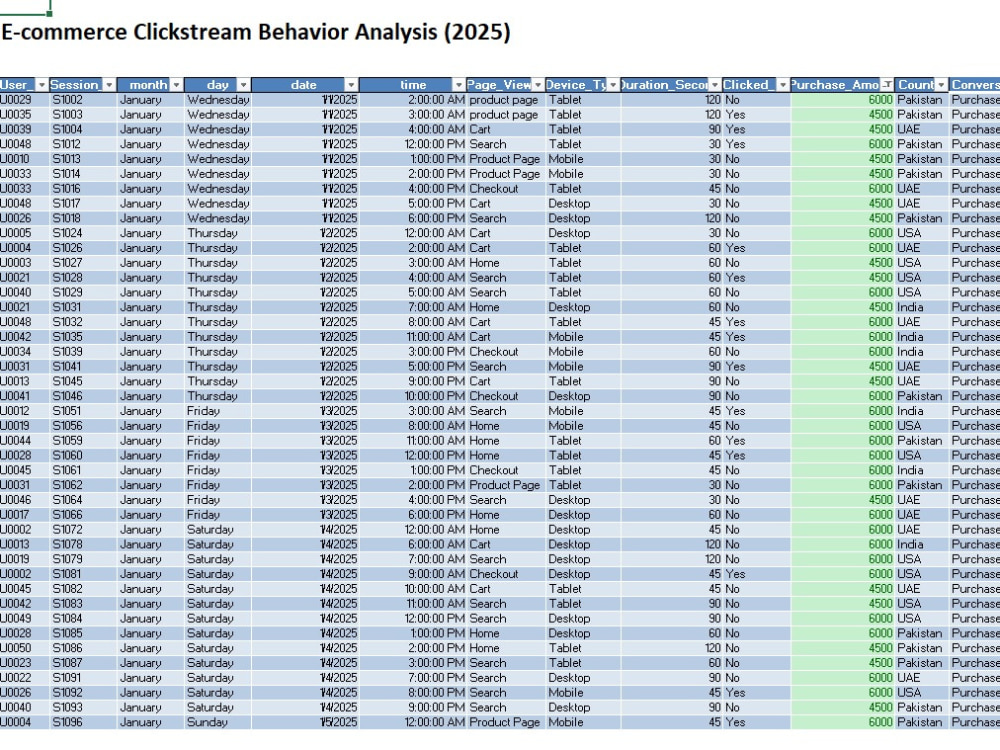Select user cell U0050 in row S1086

click(x=24, y=648)
